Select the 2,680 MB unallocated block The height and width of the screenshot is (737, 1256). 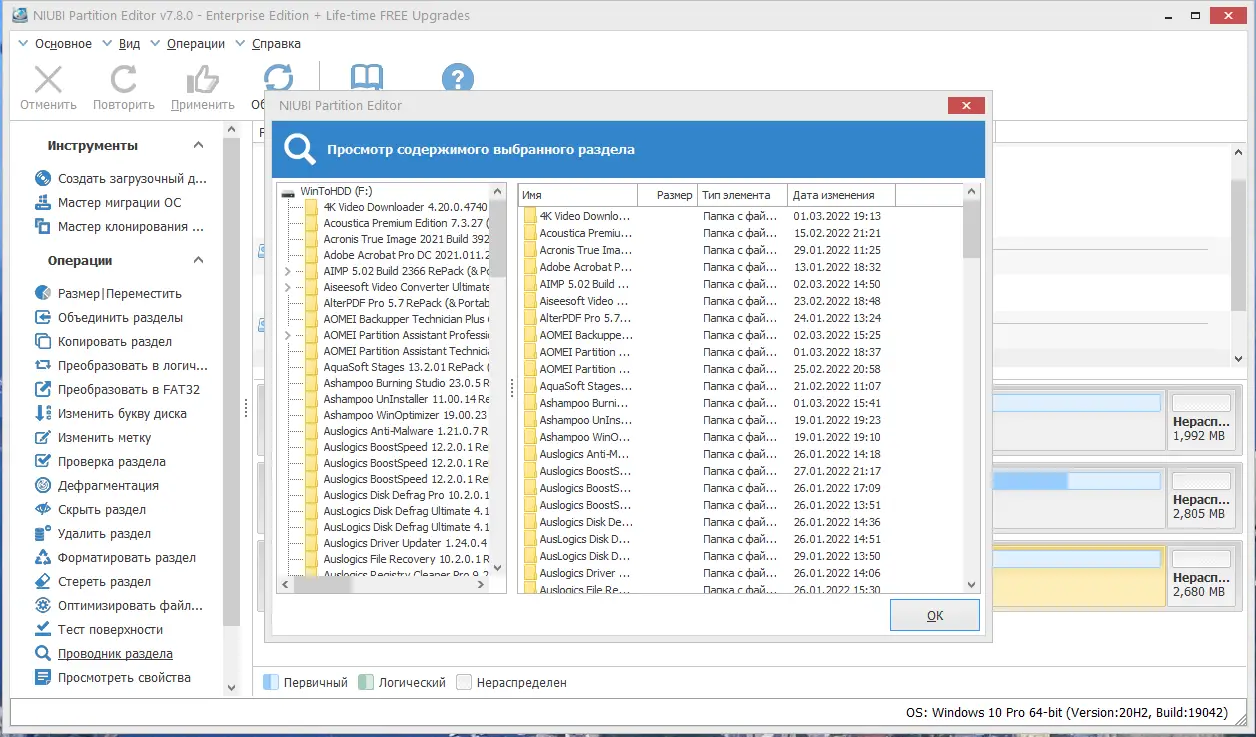coord(1201,576)
